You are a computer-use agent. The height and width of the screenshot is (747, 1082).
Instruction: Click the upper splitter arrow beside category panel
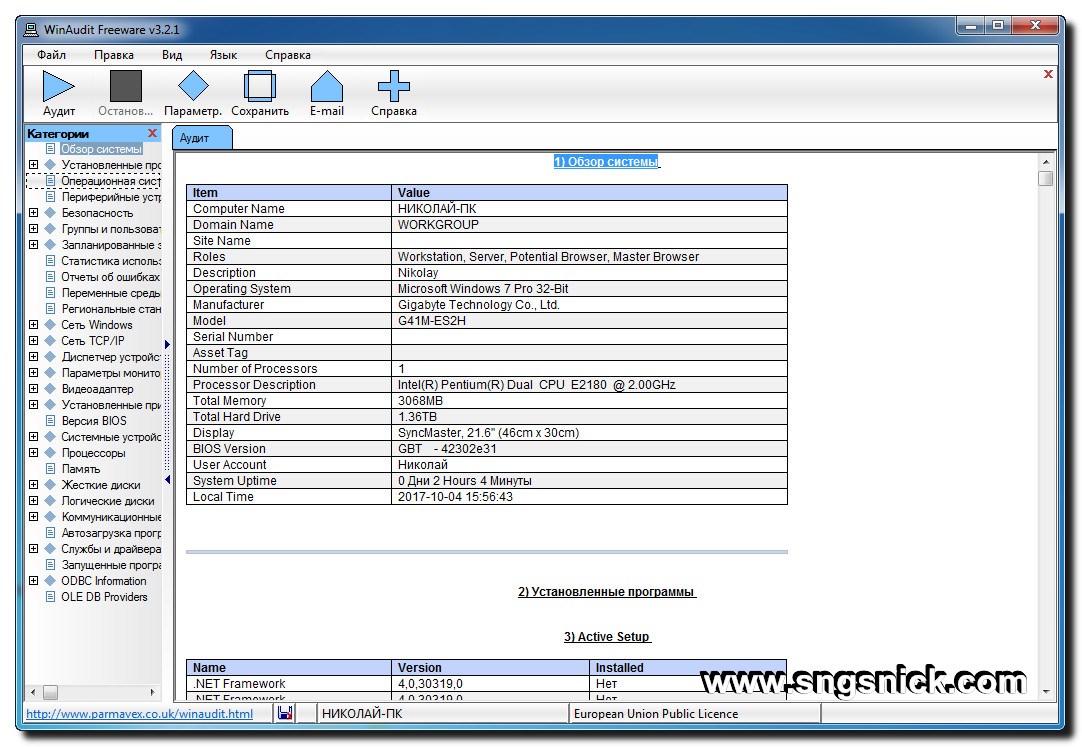coord(167,344)
